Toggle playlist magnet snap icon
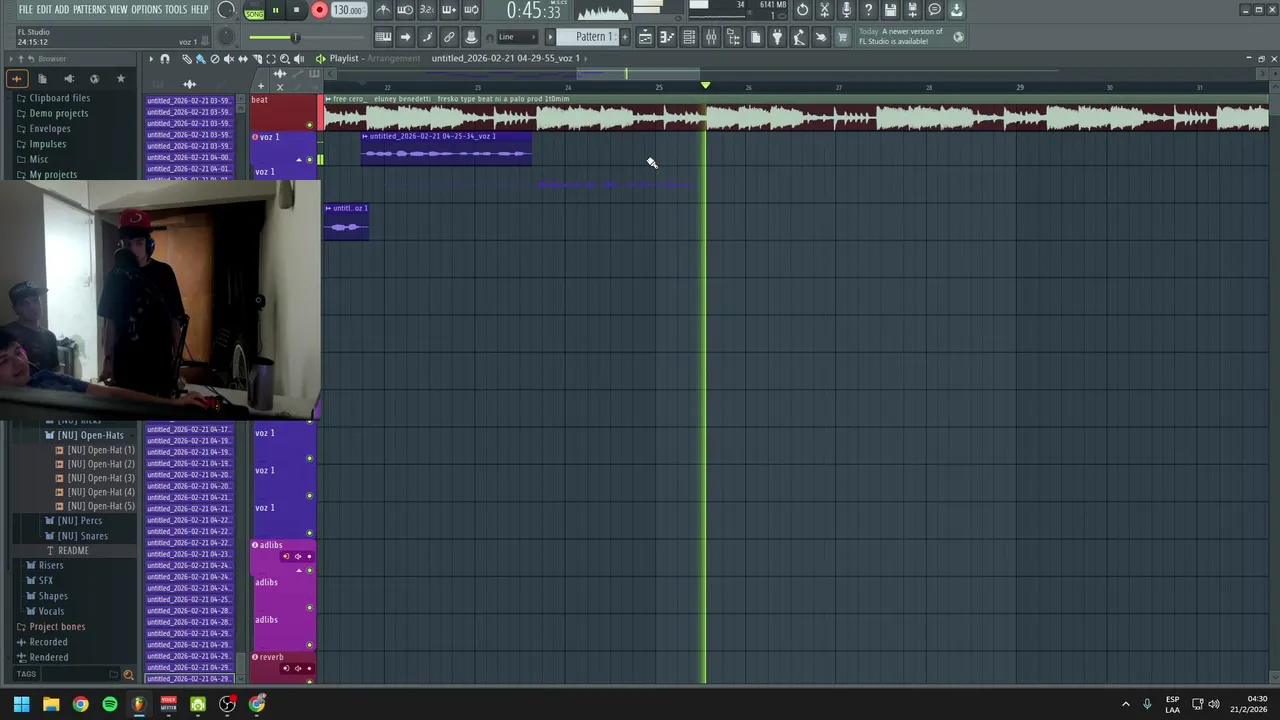1280x720 pixels. (x=165, y=59)
